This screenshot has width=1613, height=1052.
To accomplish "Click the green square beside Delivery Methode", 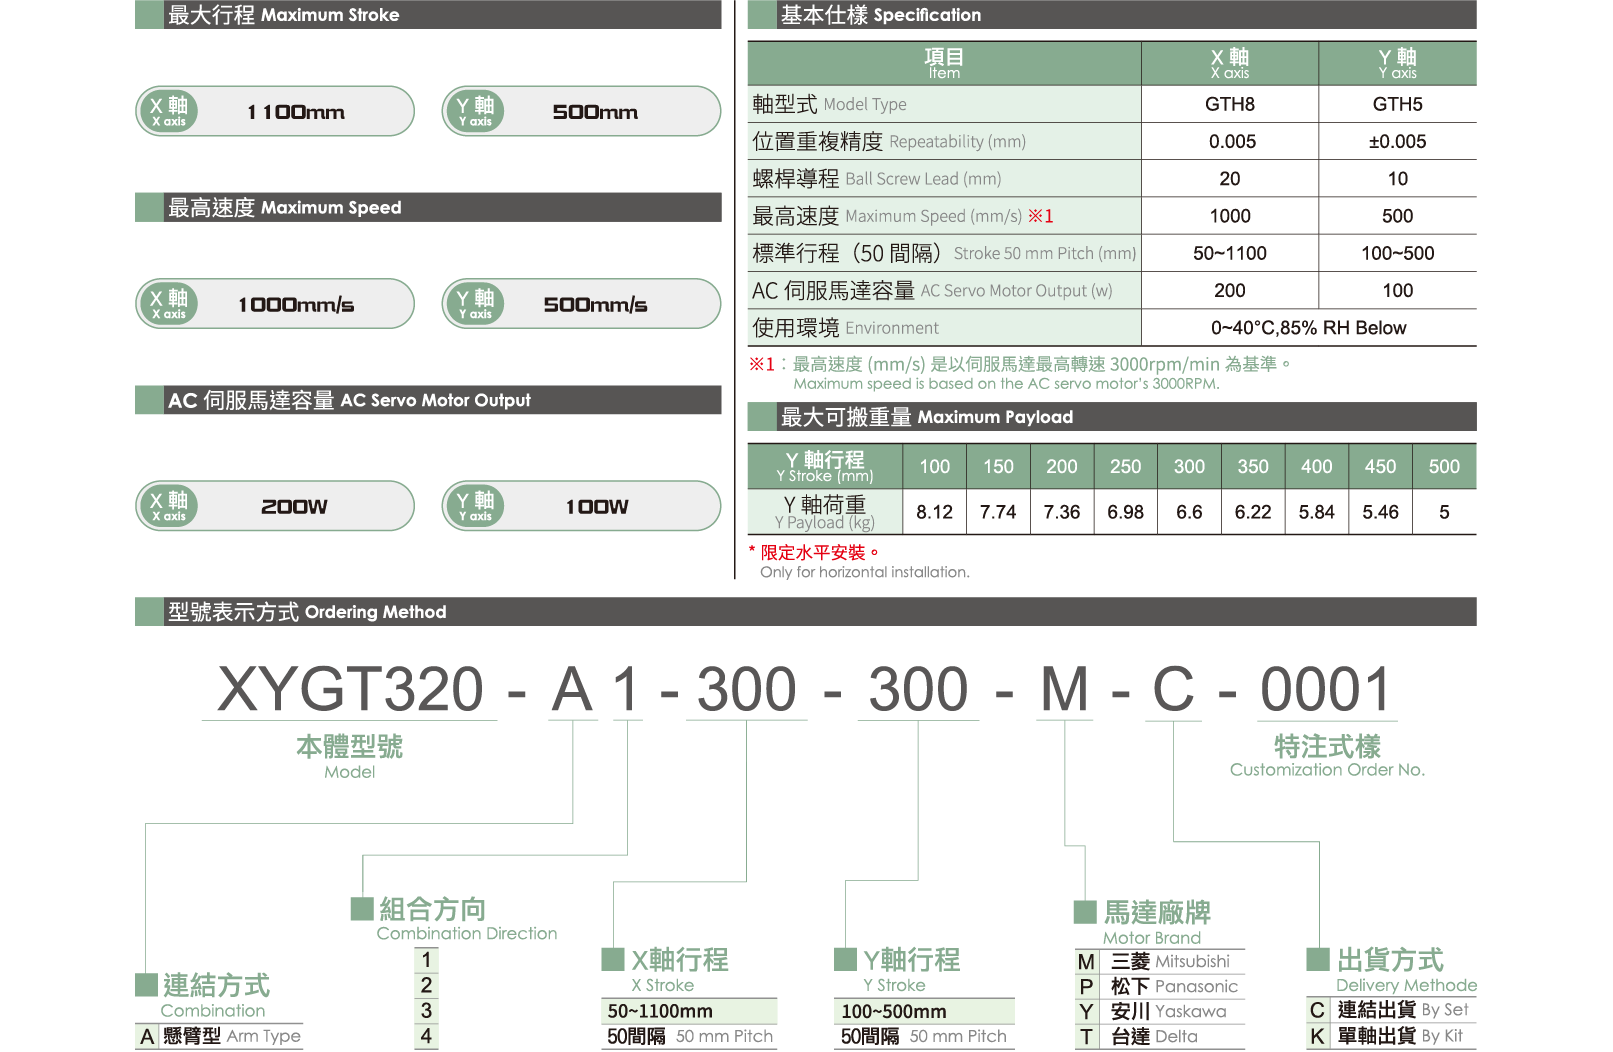I will click(x=1317, y=958).
